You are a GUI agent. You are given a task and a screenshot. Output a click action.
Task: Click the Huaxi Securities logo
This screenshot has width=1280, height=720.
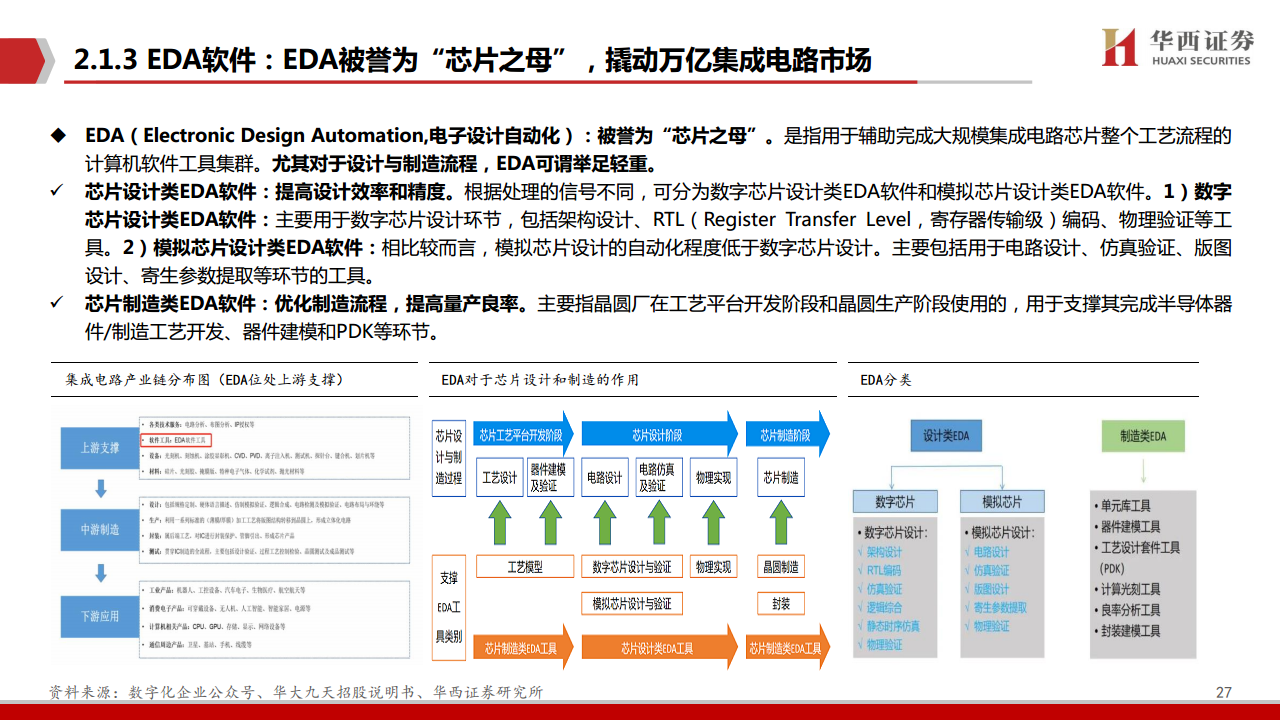(1178, 46)
